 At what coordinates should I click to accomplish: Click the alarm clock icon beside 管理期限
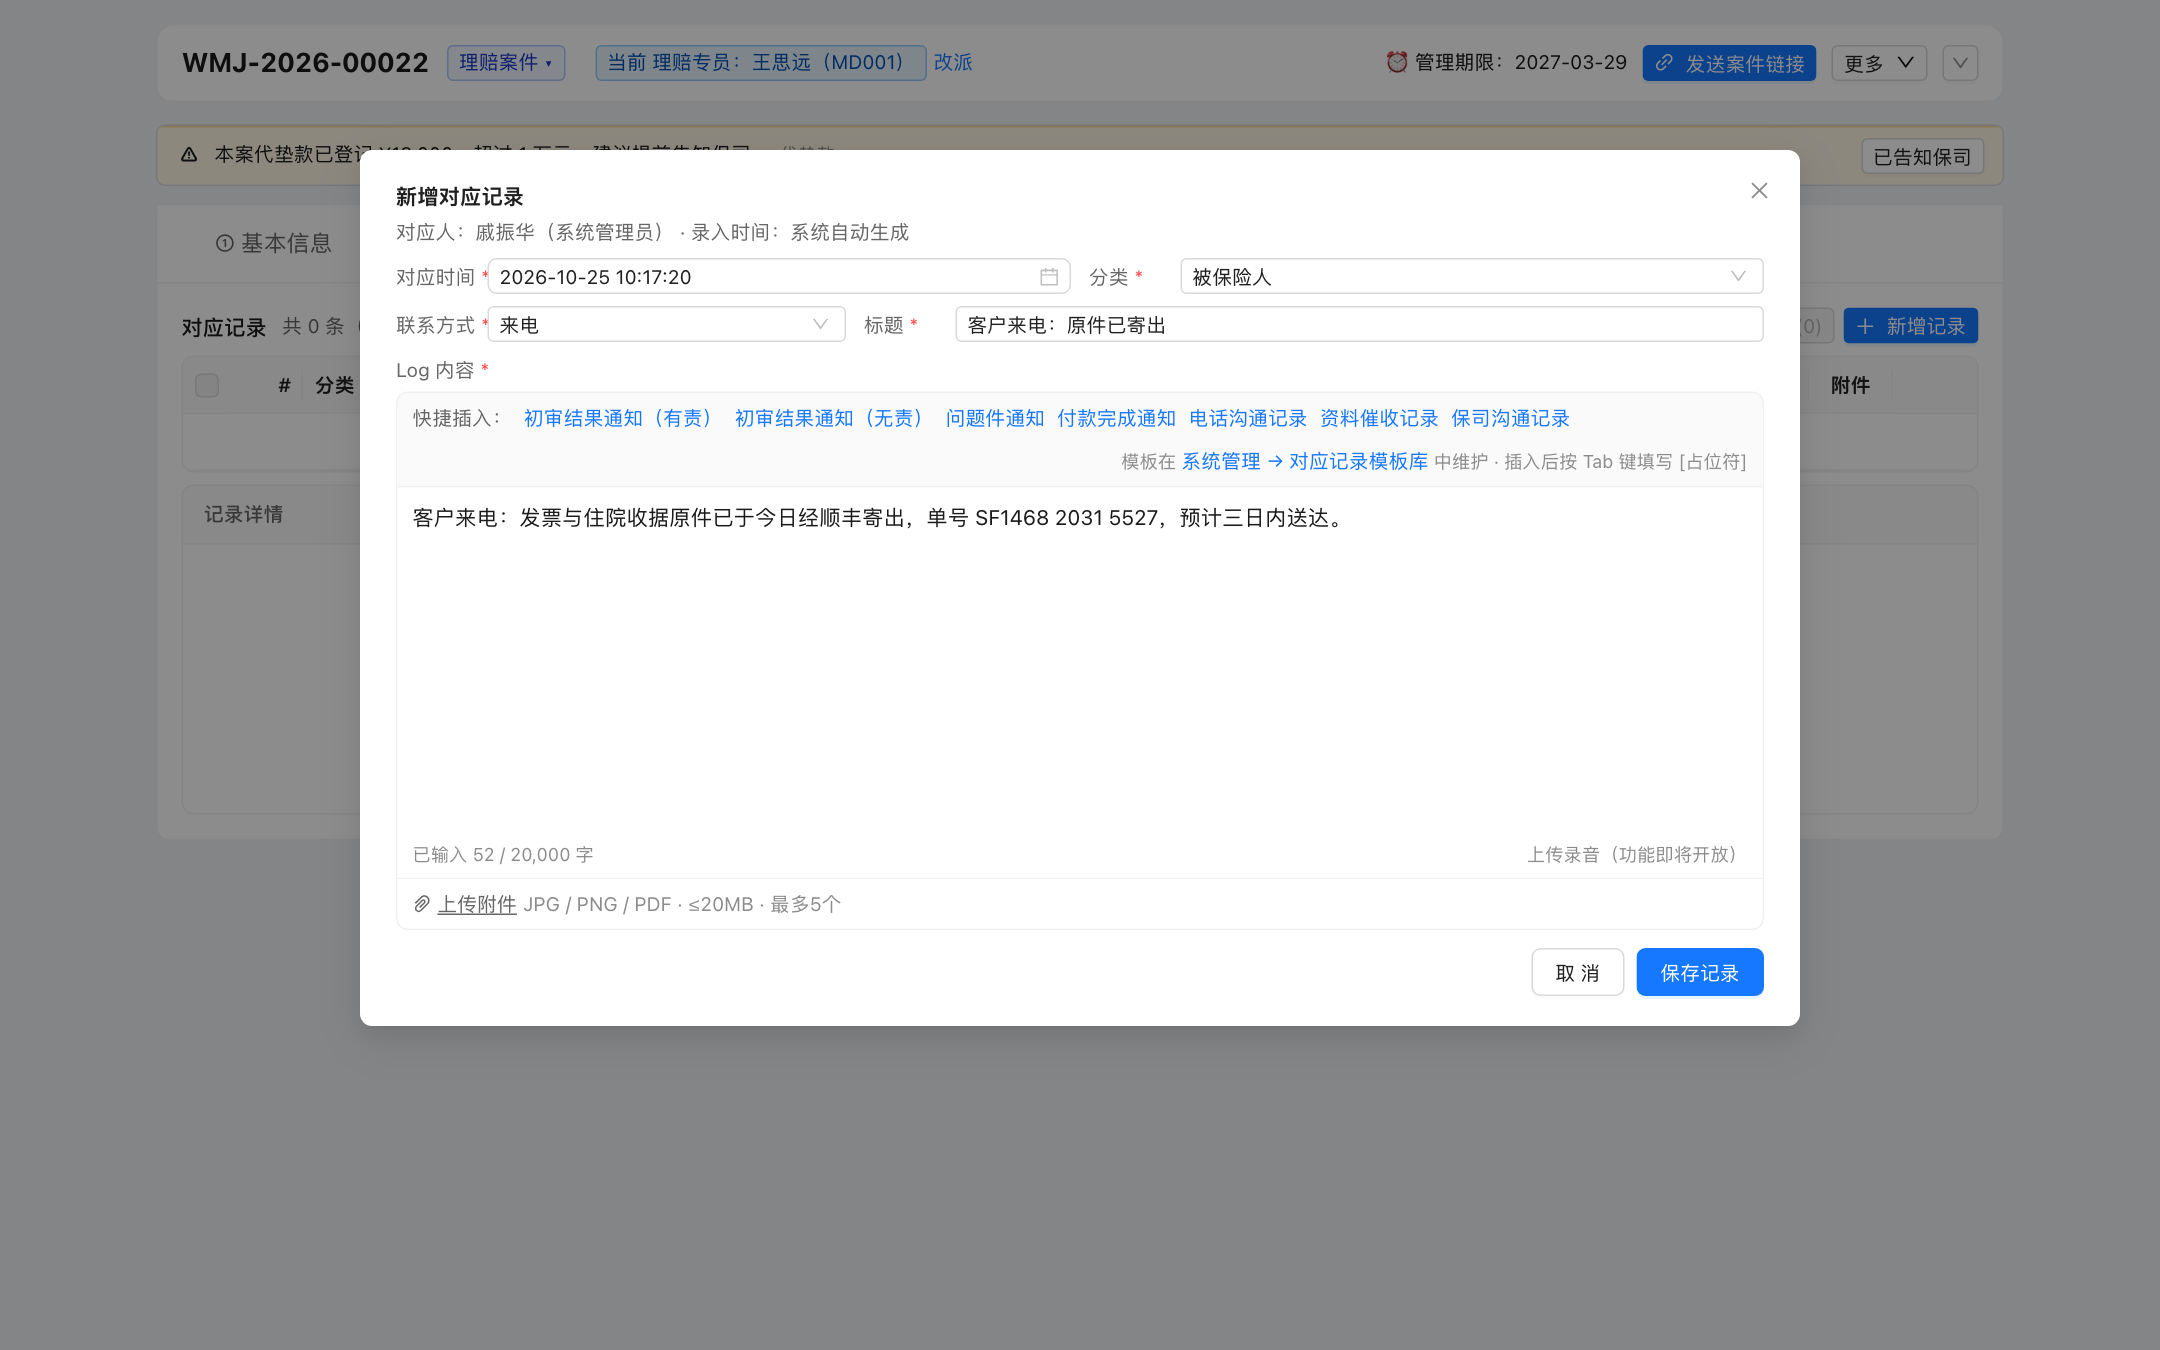click(x=1396, y=62)
